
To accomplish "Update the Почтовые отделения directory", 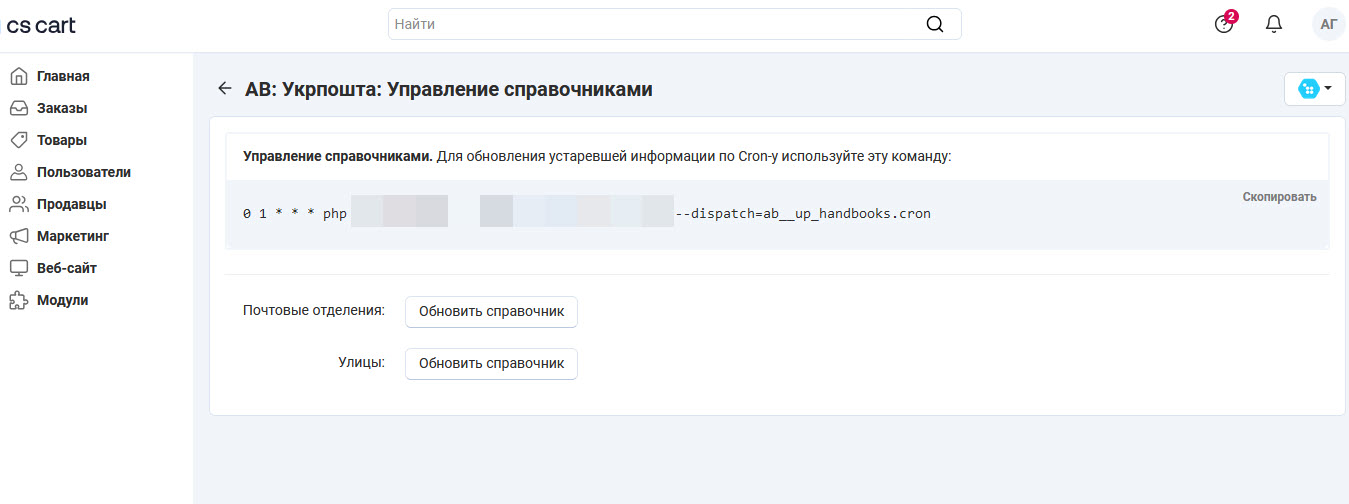I will tap(491, 311).
